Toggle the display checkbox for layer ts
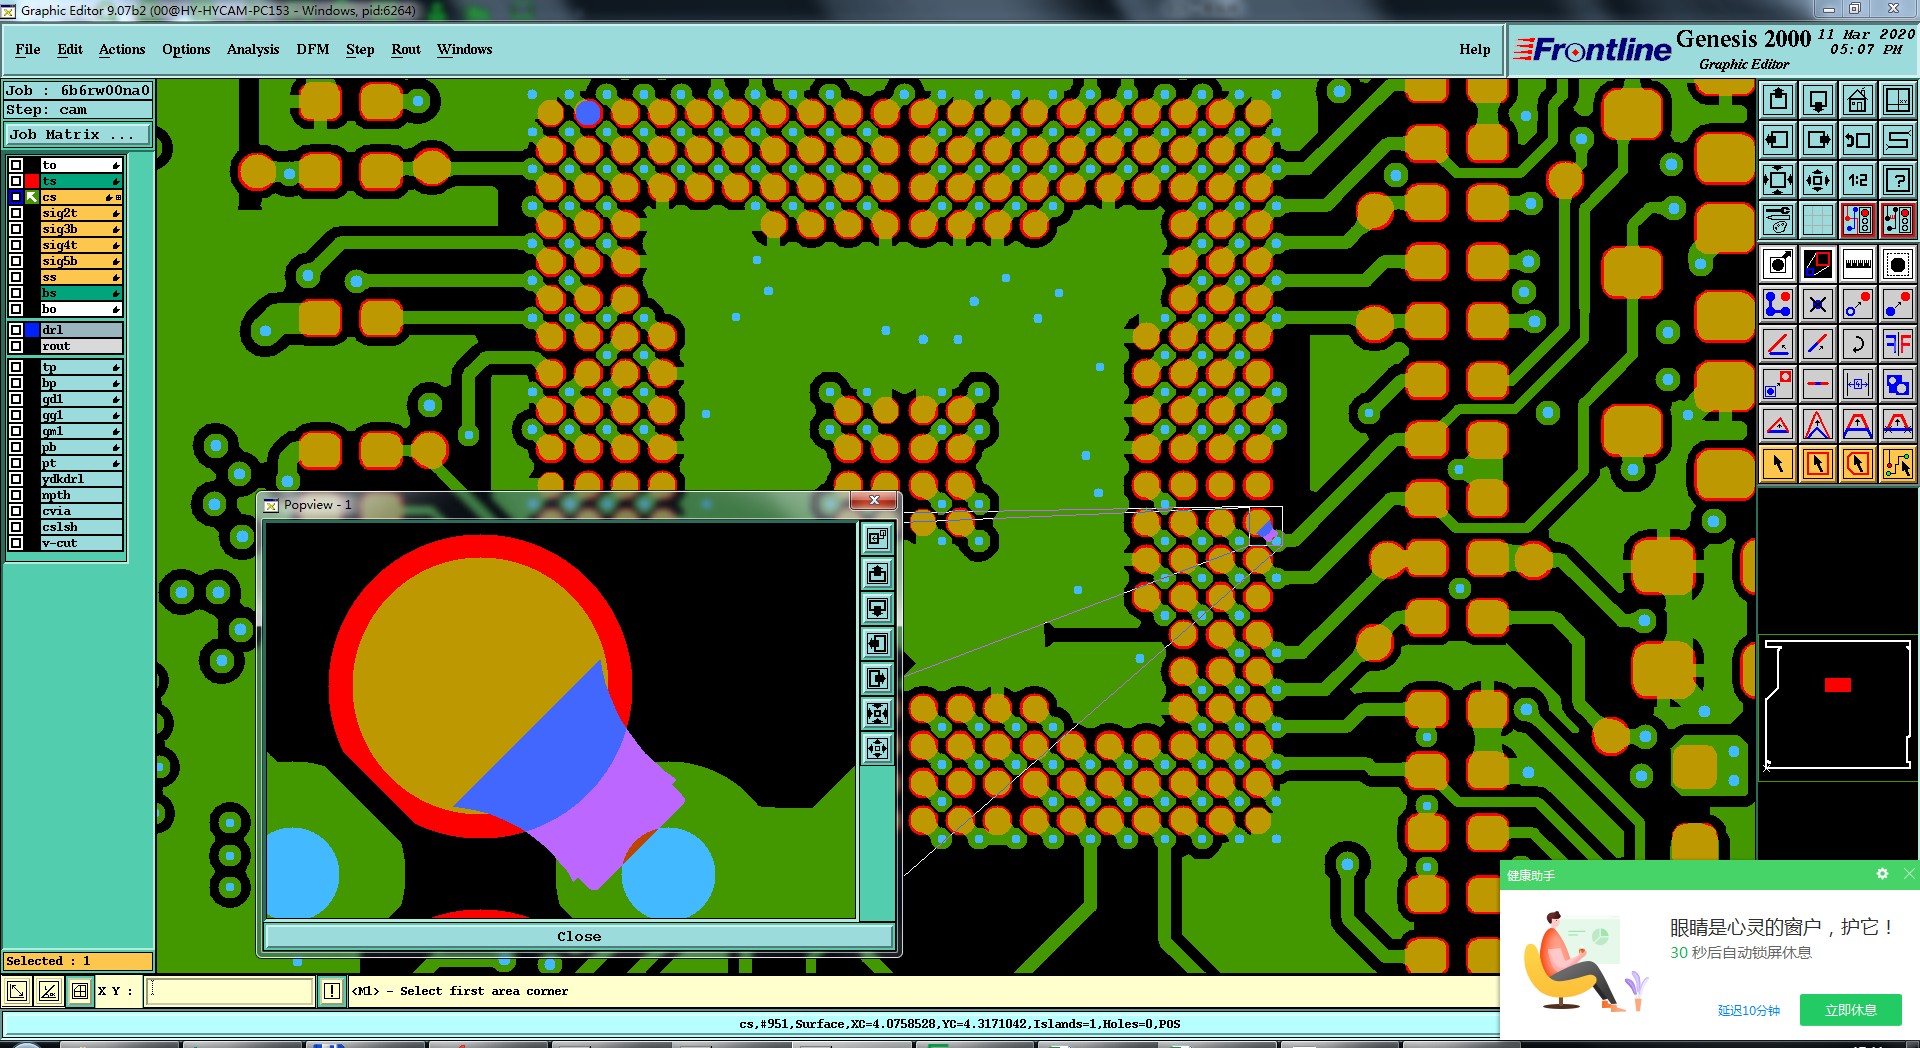1920x1048 pixels. 16,181
